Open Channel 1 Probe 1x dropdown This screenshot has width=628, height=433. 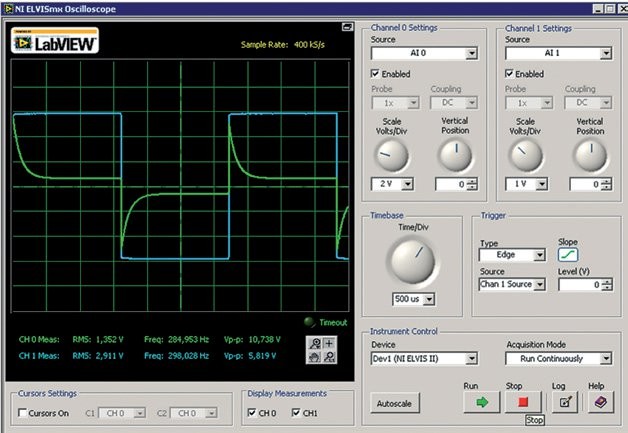(x=529, y=103)
